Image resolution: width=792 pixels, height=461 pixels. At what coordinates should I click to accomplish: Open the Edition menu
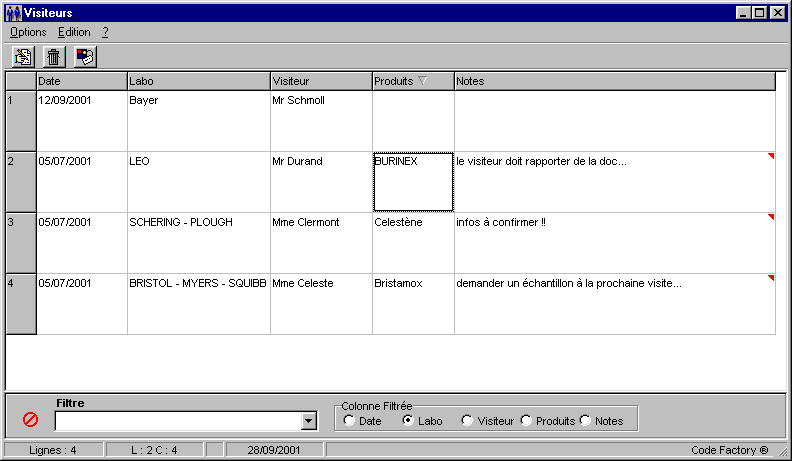pyautogui.click(x=74, y=32)
